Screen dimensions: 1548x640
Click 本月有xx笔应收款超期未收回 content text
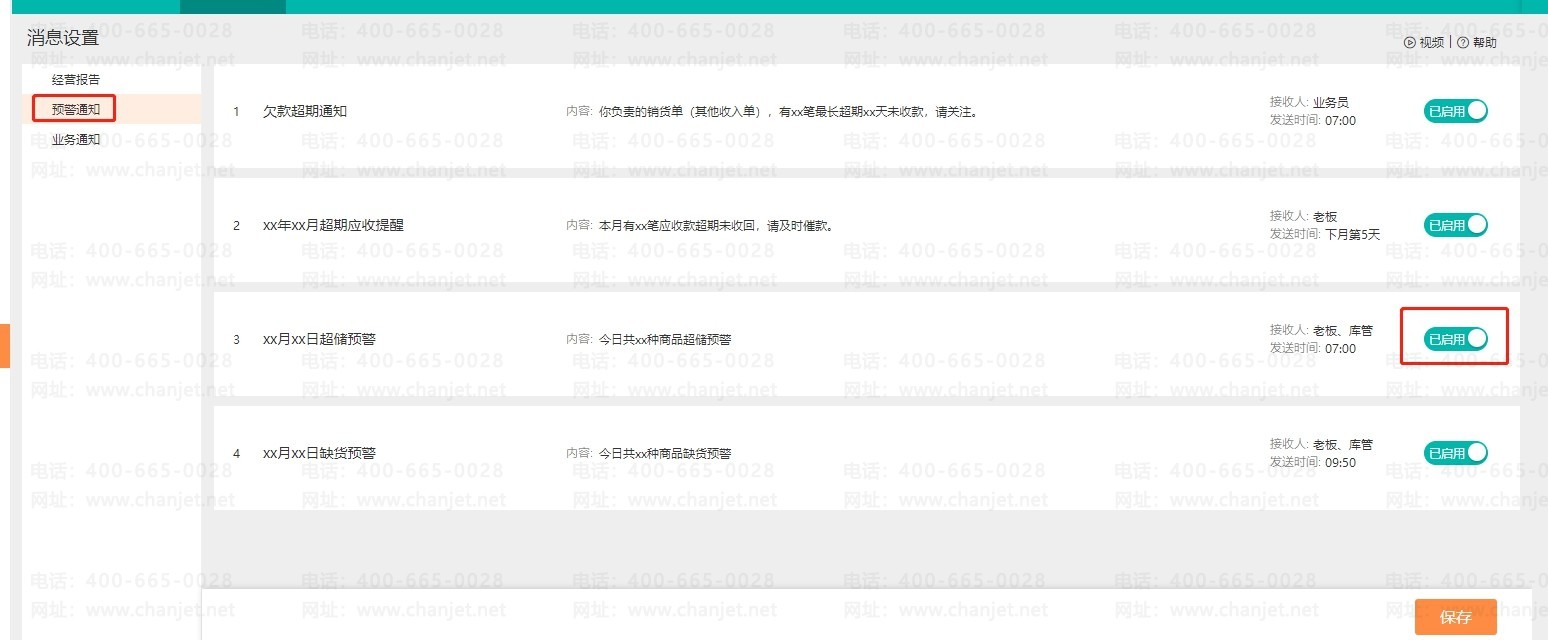716,226
